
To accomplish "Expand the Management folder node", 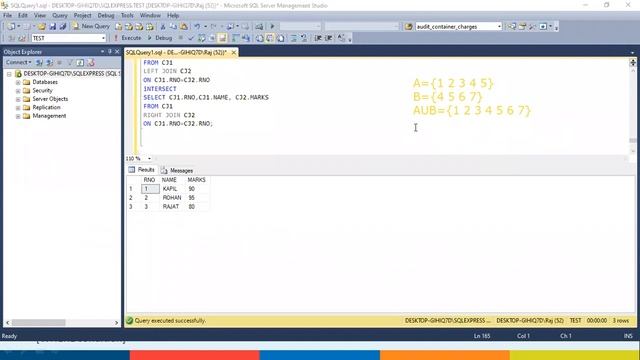I will click(18, 116).
